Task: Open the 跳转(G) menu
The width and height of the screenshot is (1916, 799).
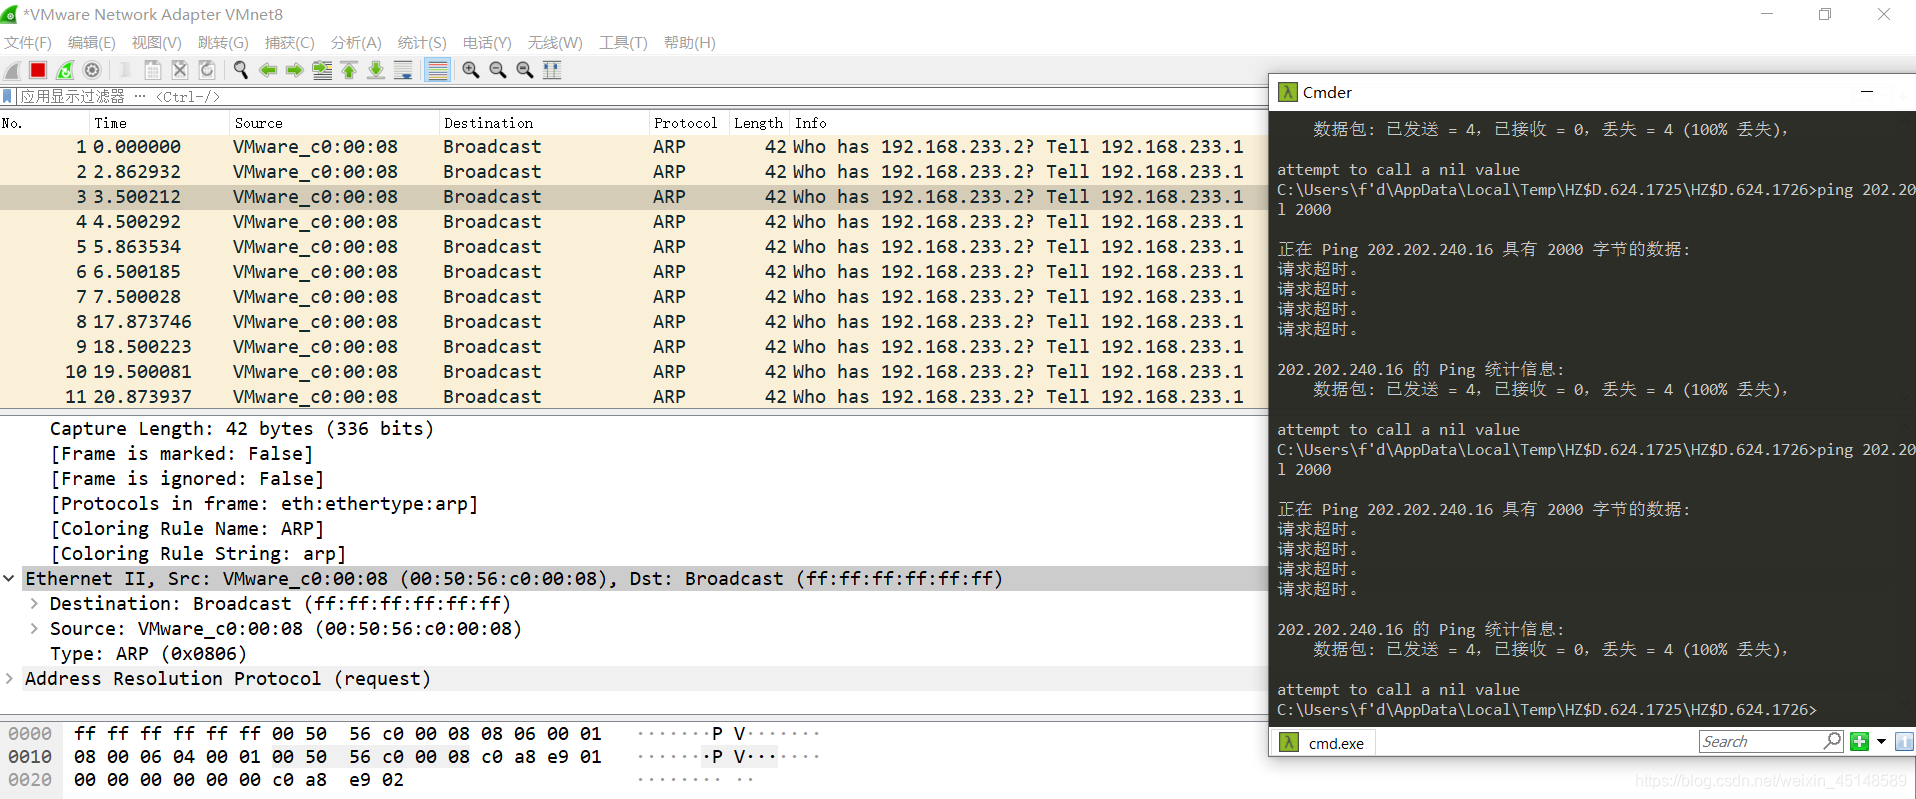Action: click(223, 43)
